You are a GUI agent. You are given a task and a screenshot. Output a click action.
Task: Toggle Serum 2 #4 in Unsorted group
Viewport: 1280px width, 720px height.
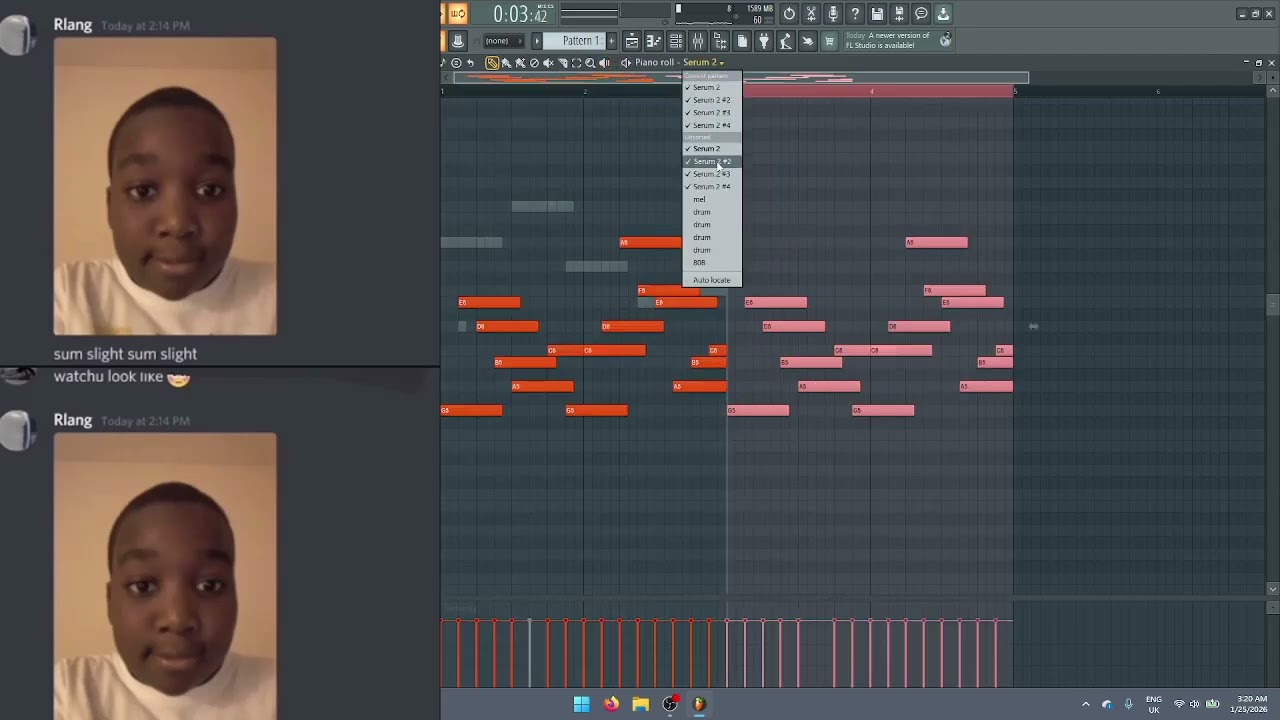712,187
